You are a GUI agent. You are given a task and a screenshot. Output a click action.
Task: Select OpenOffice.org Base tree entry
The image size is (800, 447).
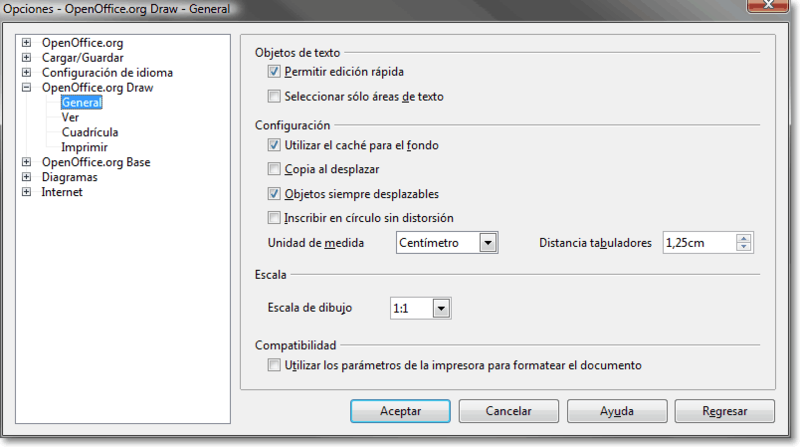click(96, 162)
